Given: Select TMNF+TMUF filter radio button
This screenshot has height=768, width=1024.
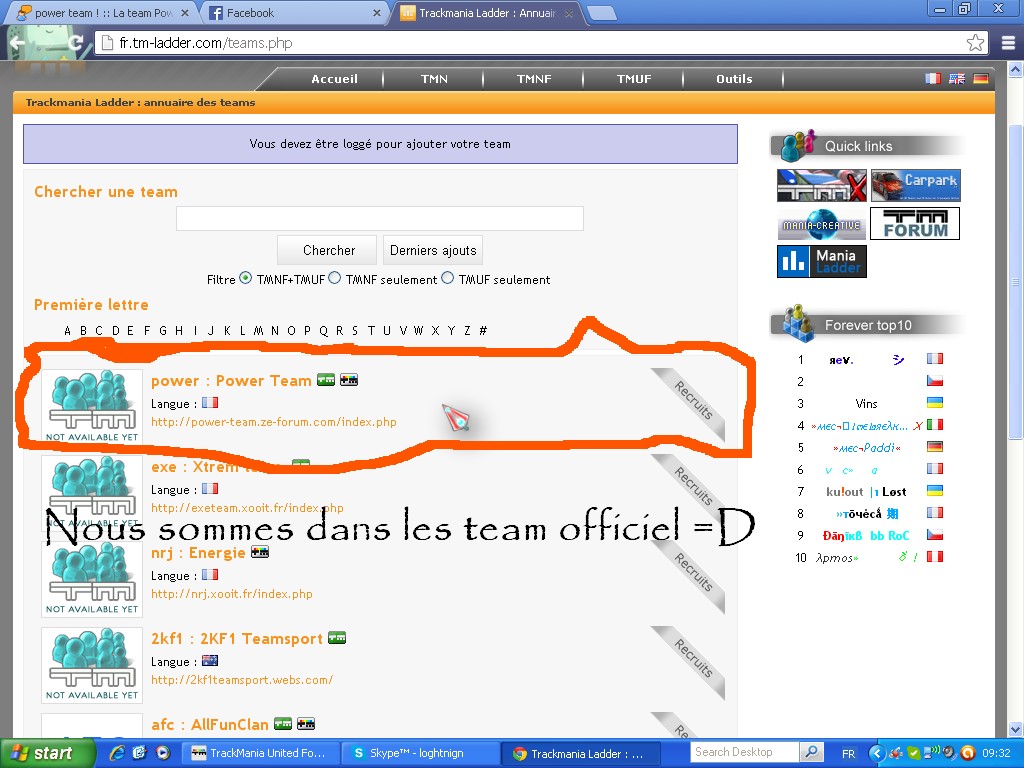Looking at the screenshot, I should click(x=246, y=278).
